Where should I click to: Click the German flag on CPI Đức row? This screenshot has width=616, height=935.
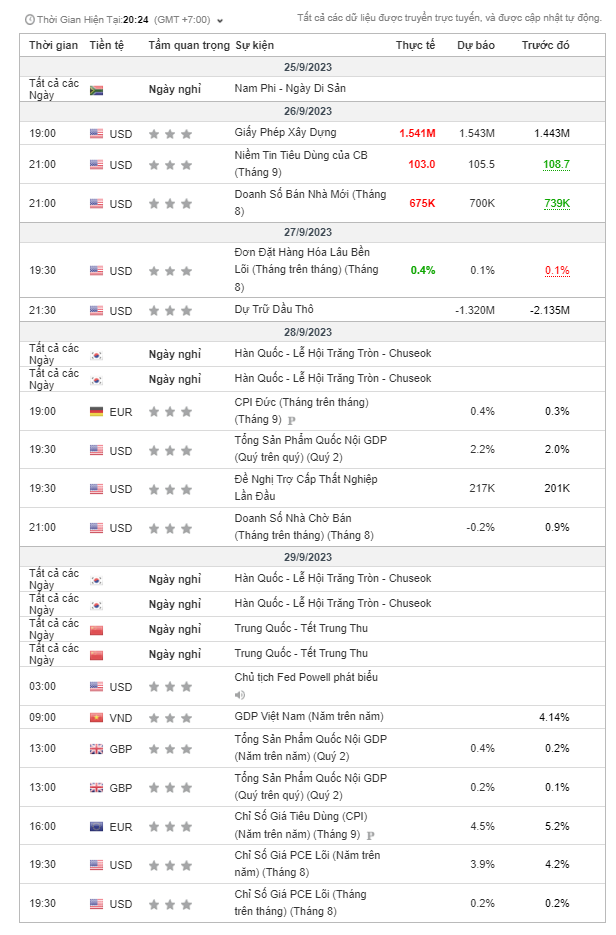[96, 411]
